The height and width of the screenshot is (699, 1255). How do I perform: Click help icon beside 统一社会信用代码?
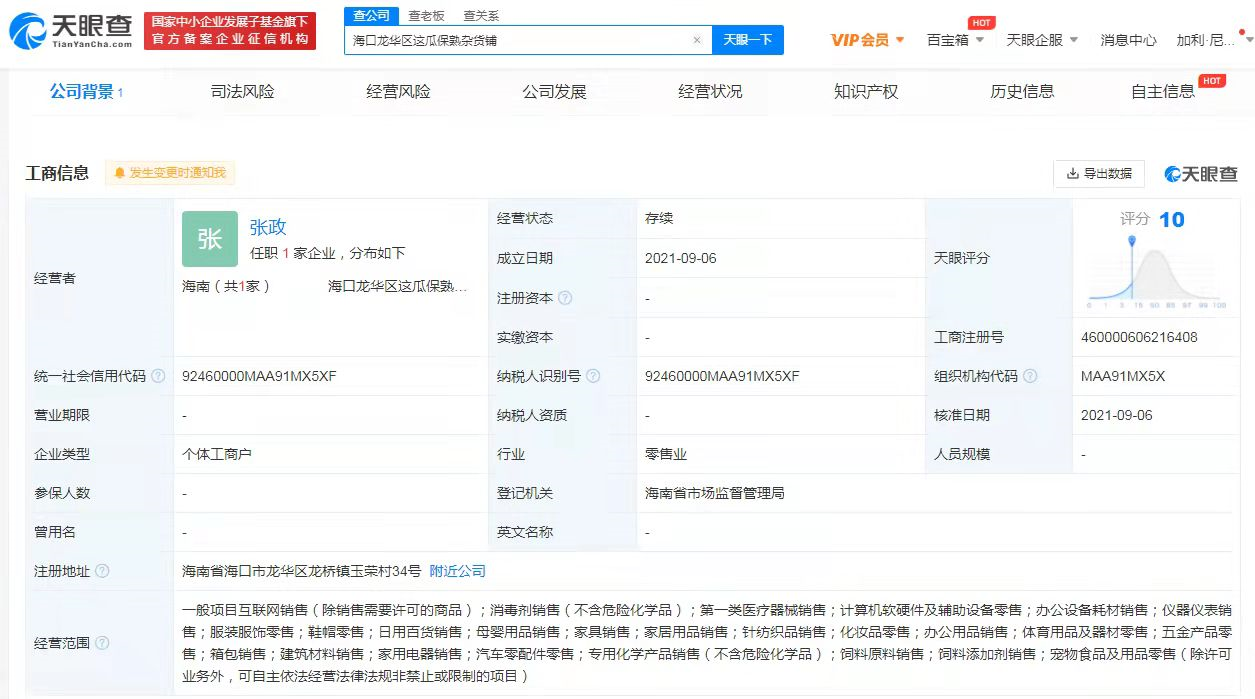pos(158,377)
